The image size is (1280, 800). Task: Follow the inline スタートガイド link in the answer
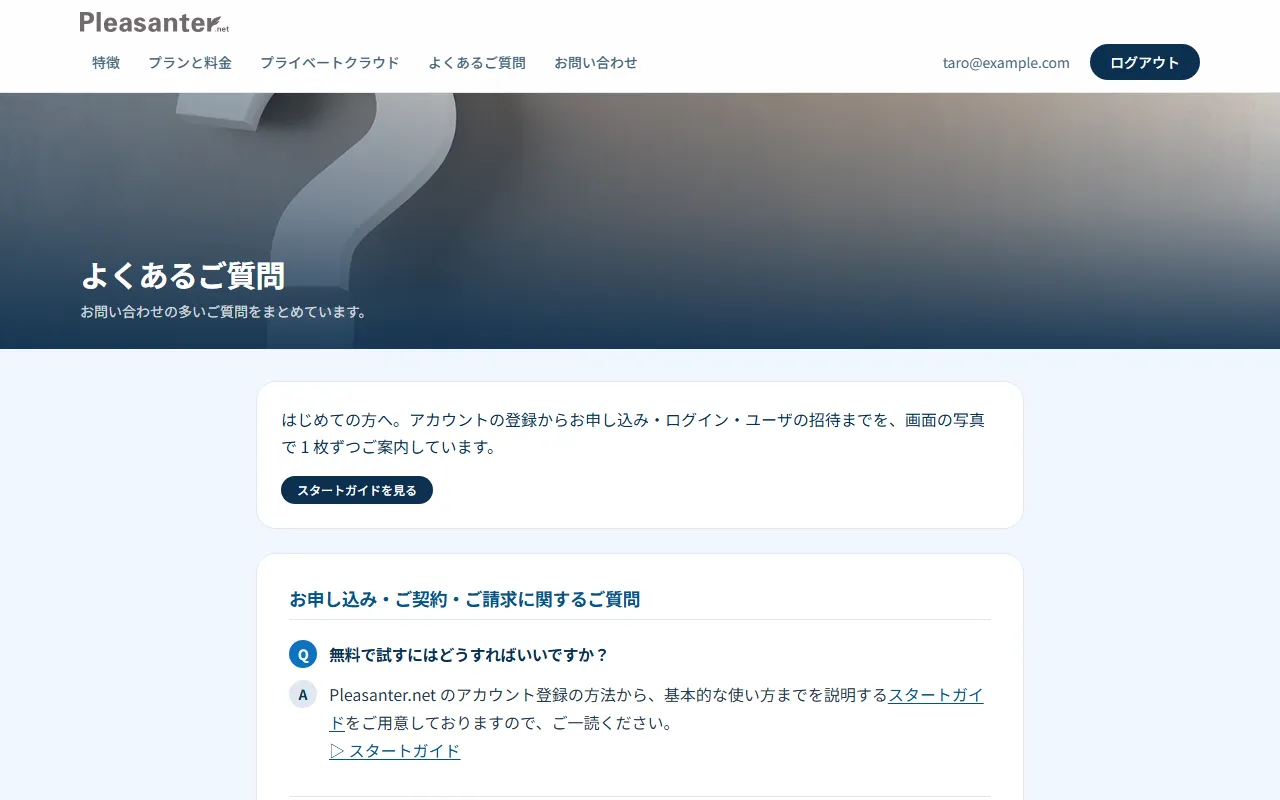936,695
